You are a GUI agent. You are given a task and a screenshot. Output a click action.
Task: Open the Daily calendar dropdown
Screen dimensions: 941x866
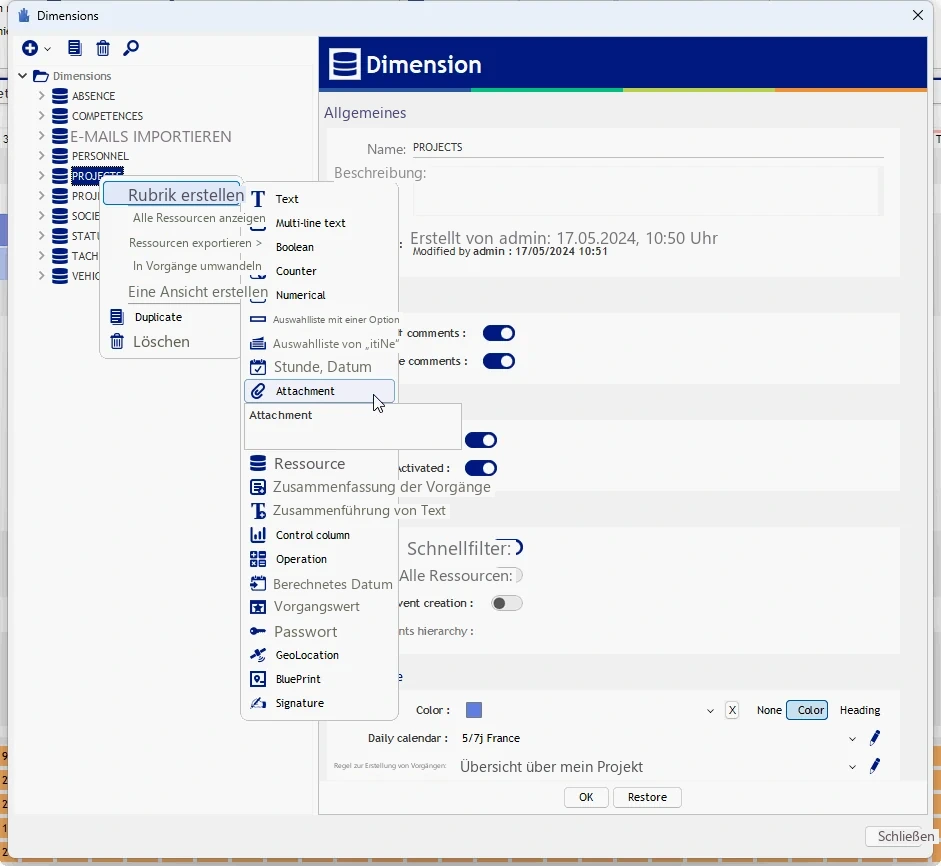click(x=852, y=739)
